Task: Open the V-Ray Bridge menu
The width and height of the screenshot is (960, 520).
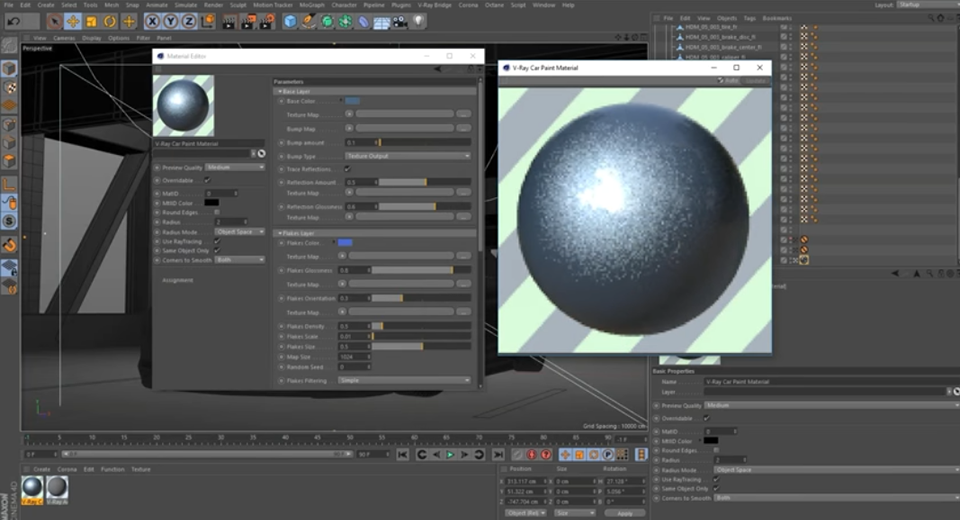Action: (434, 5)
